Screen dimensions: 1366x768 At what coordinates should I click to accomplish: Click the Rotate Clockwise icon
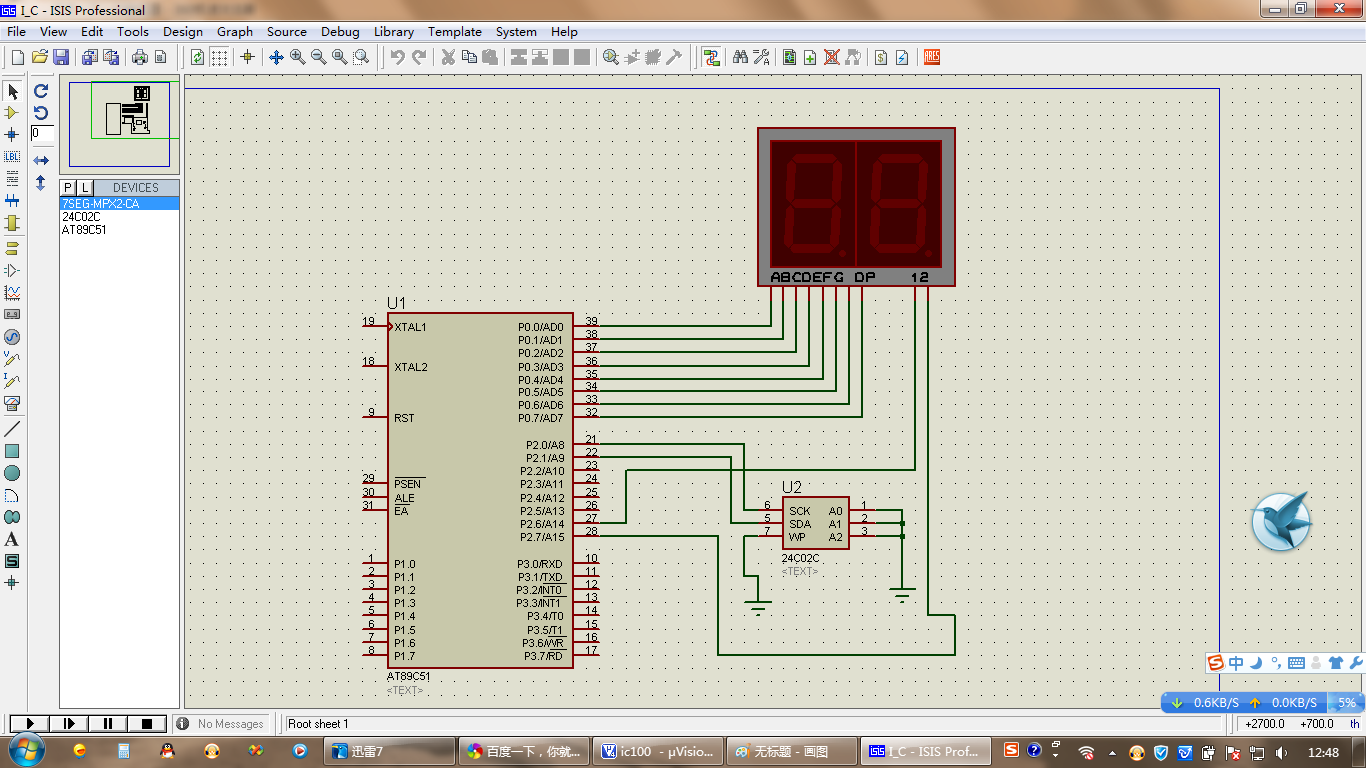[x=41, y=90]
